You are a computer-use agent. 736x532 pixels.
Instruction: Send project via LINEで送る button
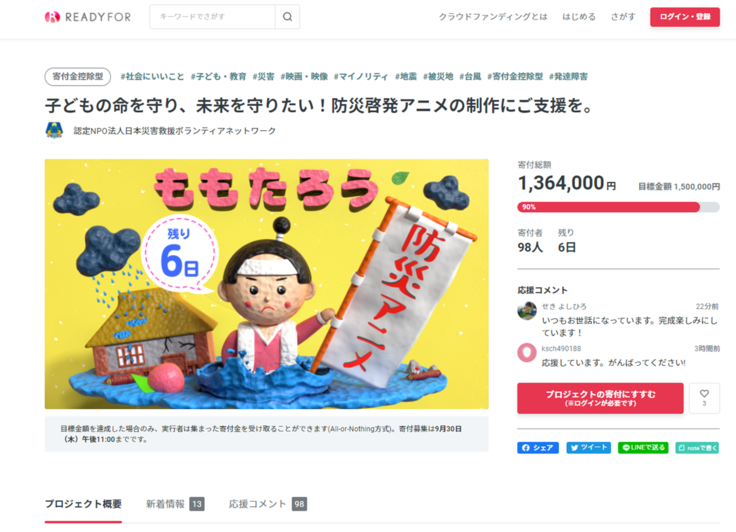pyautogui.click(x=643, y=447)
